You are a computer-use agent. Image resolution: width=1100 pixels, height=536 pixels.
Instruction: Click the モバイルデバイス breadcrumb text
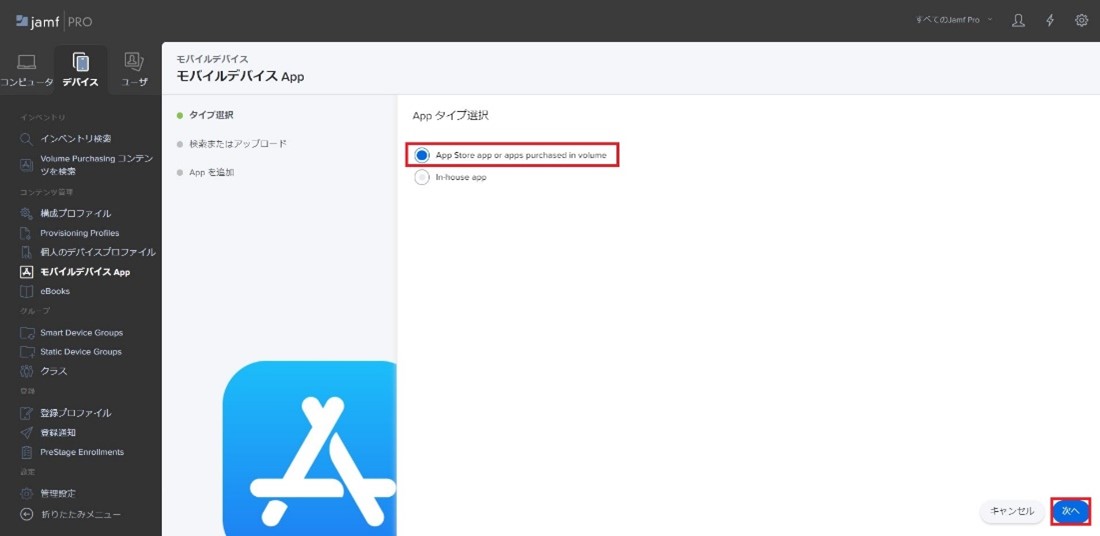(x=212, y=60)
